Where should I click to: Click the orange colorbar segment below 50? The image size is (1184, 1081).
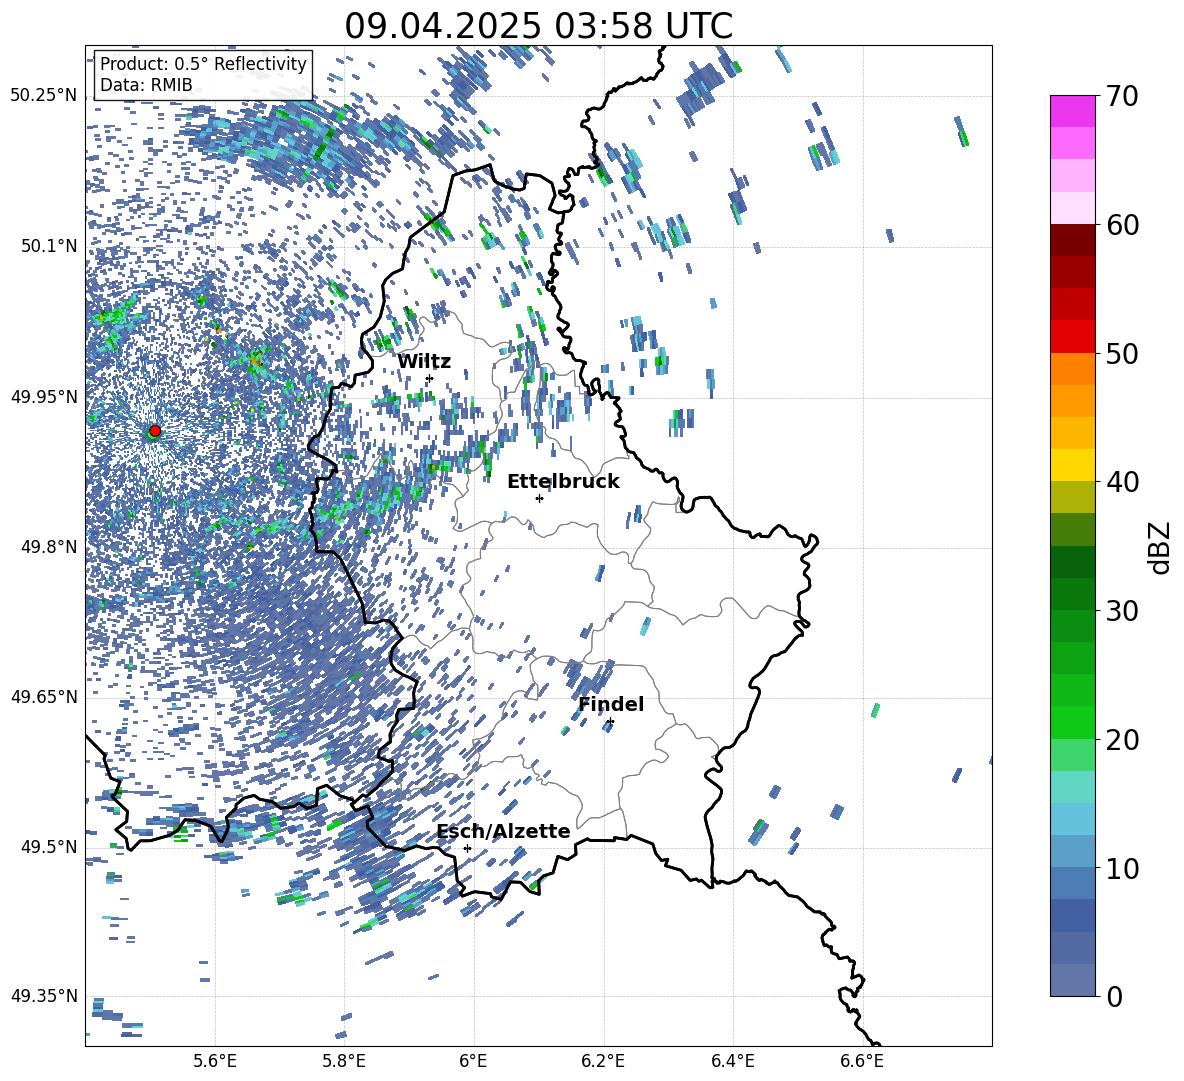pos(1072,369)
